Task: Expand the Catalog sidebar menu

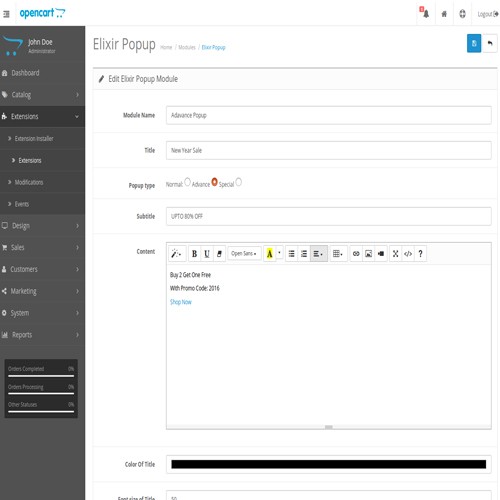Action: click(x=42, y=95)
